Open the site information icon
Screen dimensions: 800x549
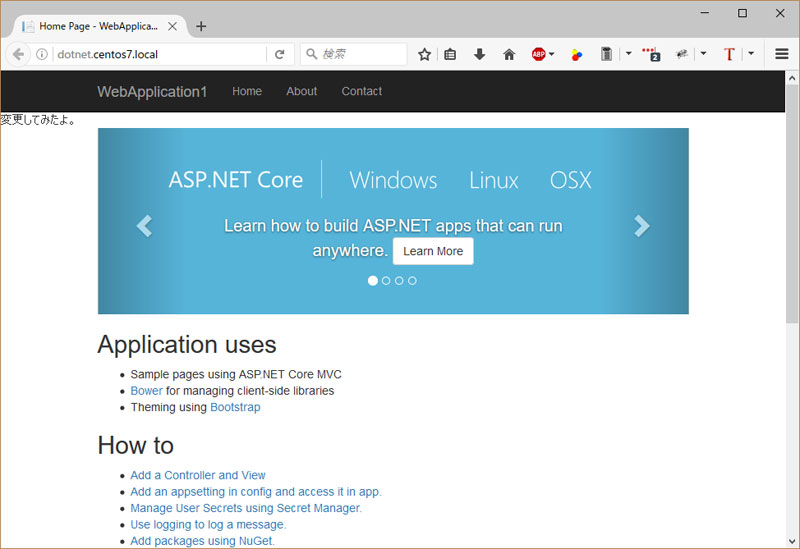pyautogui.click(x=42, y=54)
